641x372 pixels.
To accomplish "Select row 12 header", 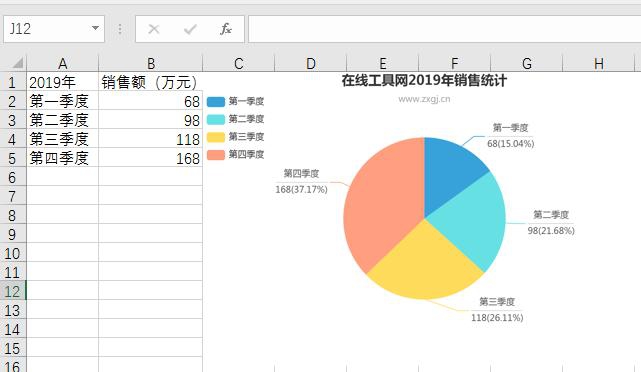I will [x=13, y=291].
